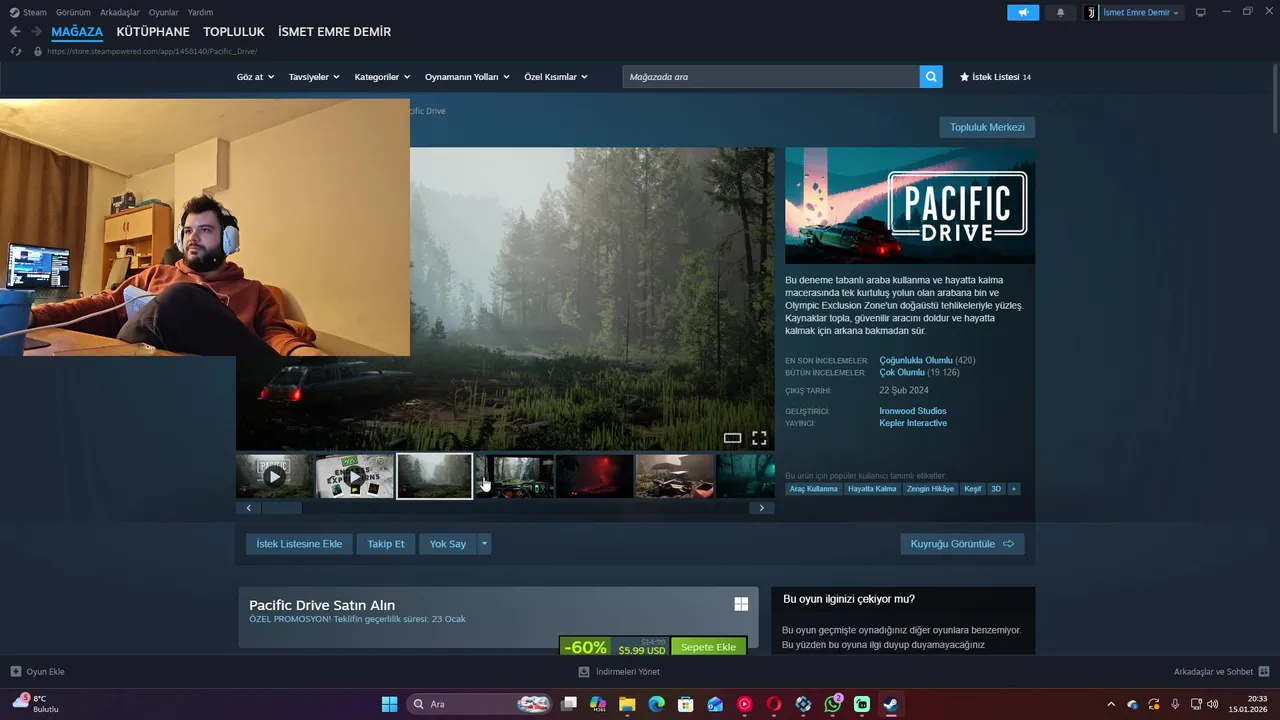Image resolution: width=1280 pixels, height=720 pixels.
Task: Click the Yok Say button
Action: (x=448, y=544)
